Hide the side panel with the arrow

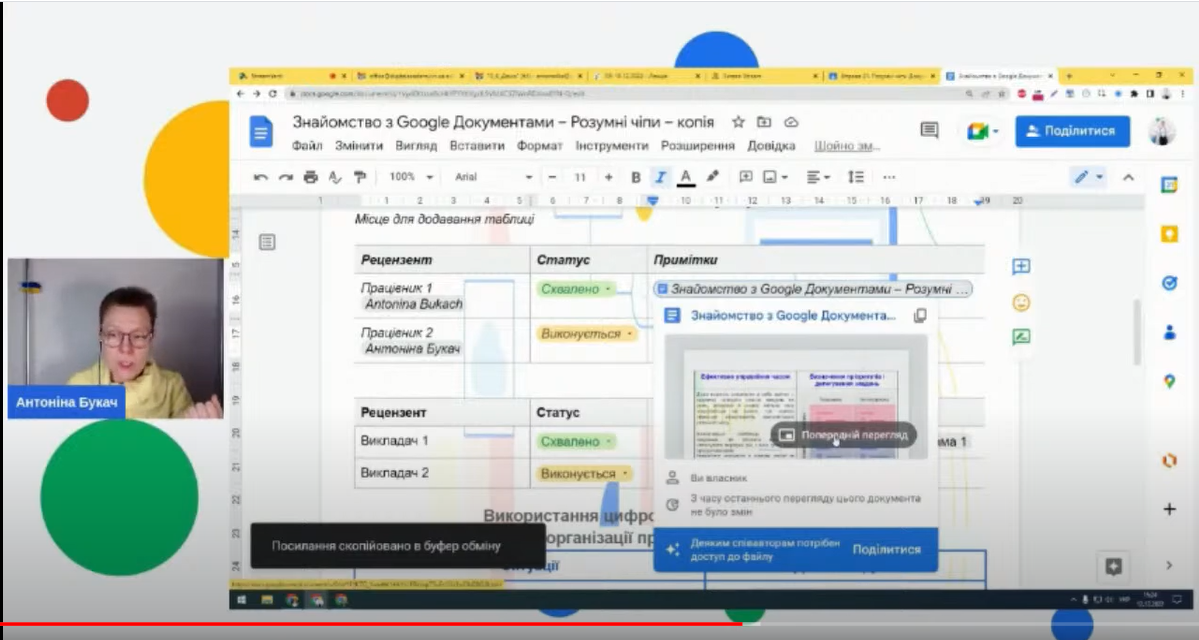click(x=1169, y=565)
